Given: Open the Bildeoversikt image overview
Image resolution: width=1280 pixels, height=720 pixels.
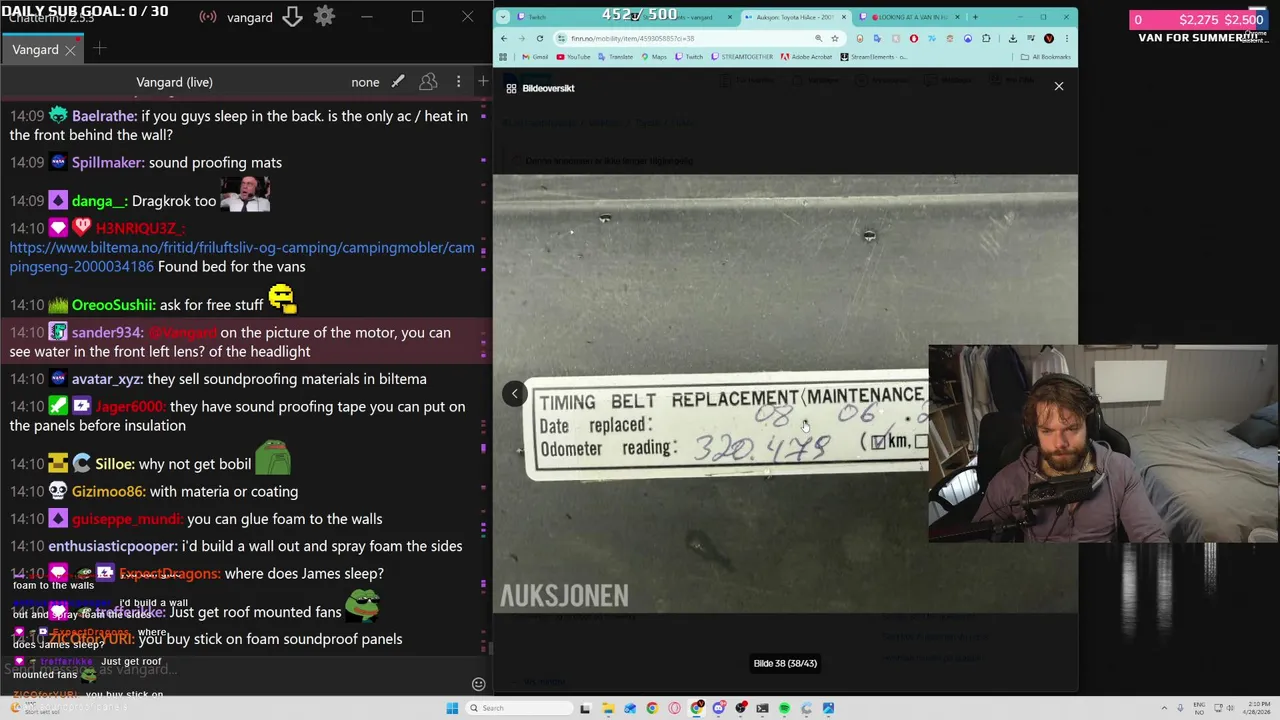Looking at the screenshot, I should pos(540,88).
